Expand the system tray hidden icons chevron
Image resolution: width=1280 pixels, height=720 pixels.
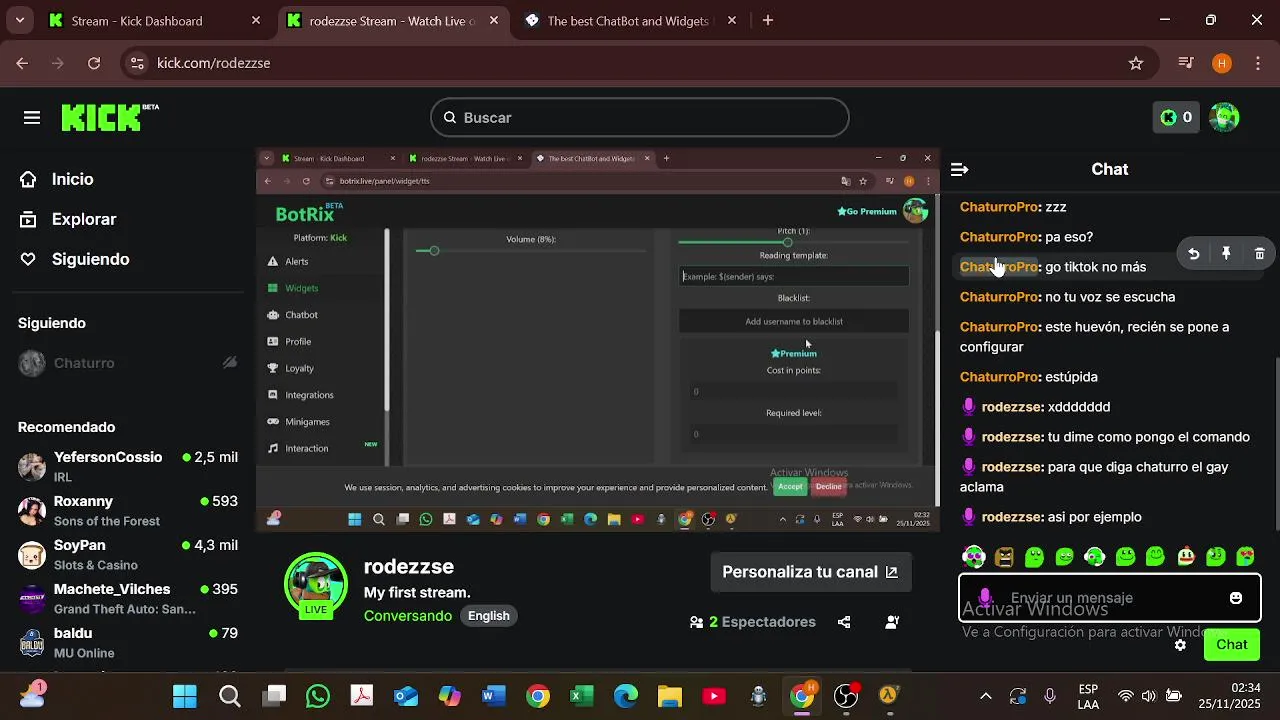985,696
